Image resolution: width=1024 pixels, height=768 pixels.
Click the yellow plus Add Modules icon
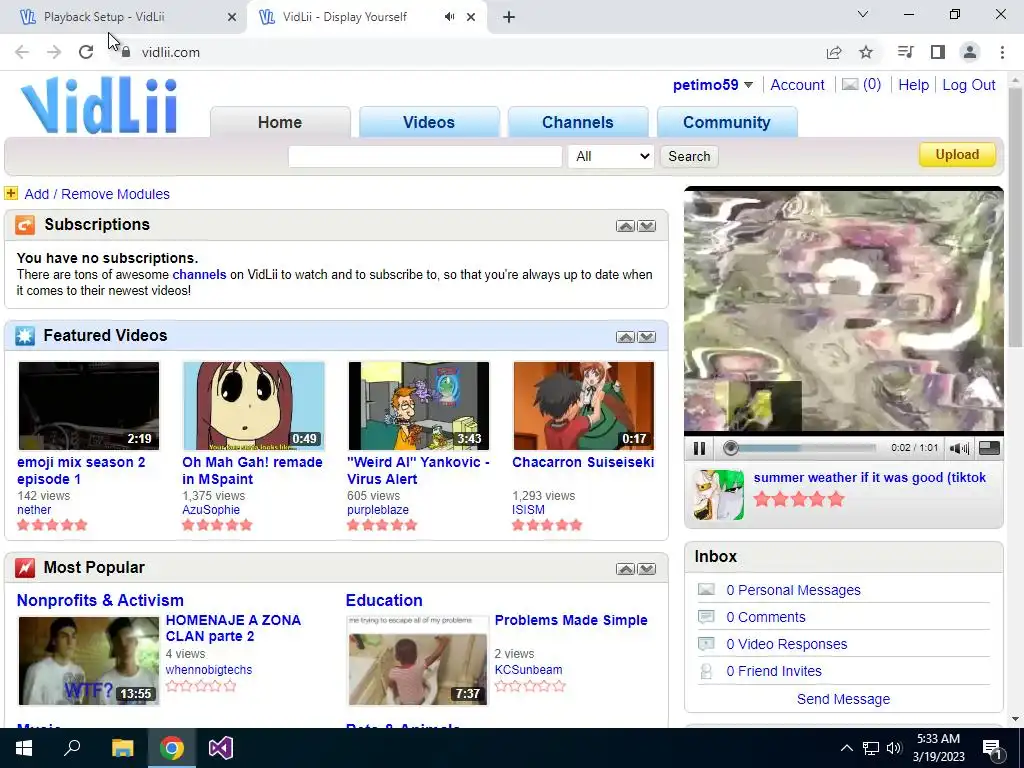(11, 193)
